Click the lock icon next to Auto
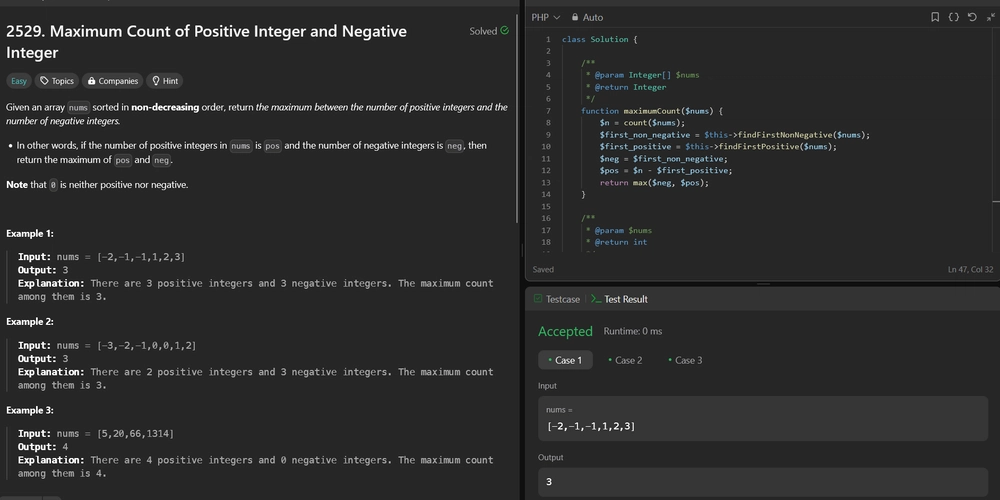 pos(575,17)
